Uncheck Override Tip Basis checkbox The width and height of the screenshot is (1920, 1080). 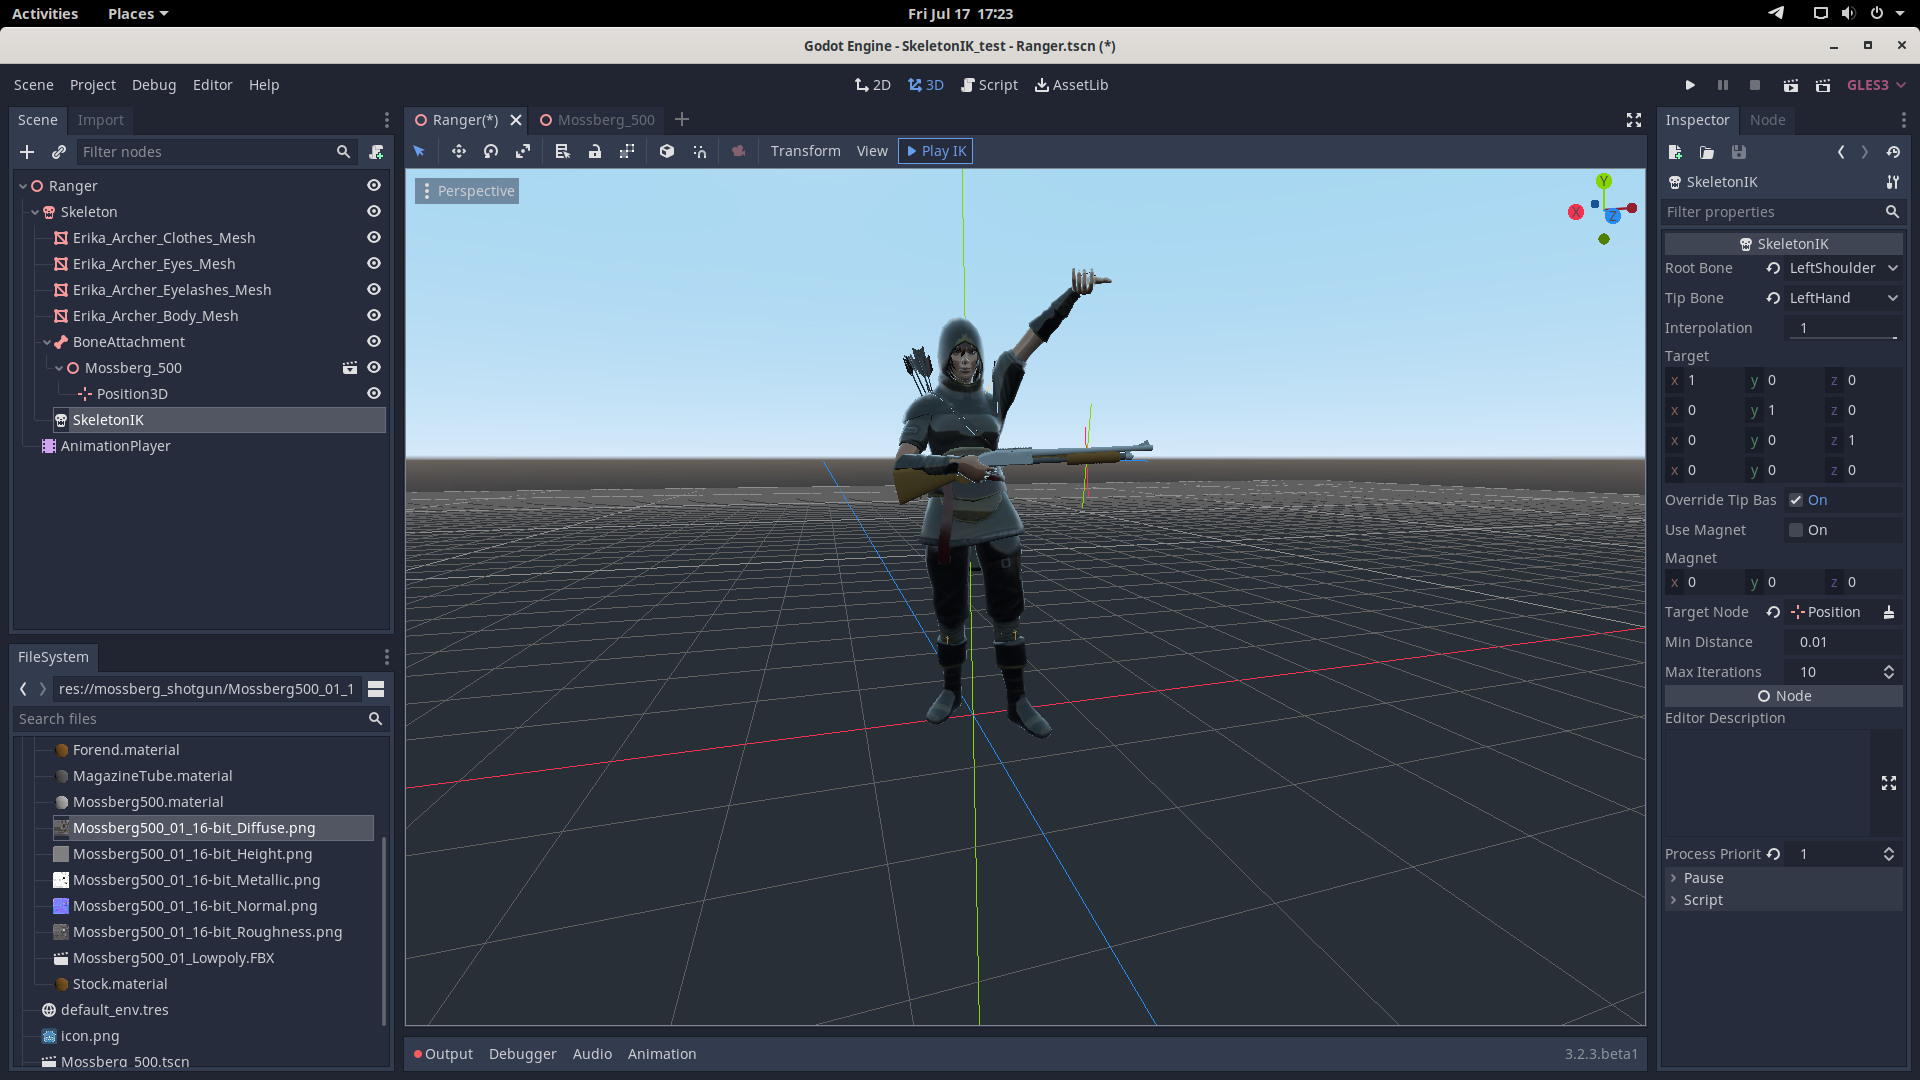[1796, 500]
